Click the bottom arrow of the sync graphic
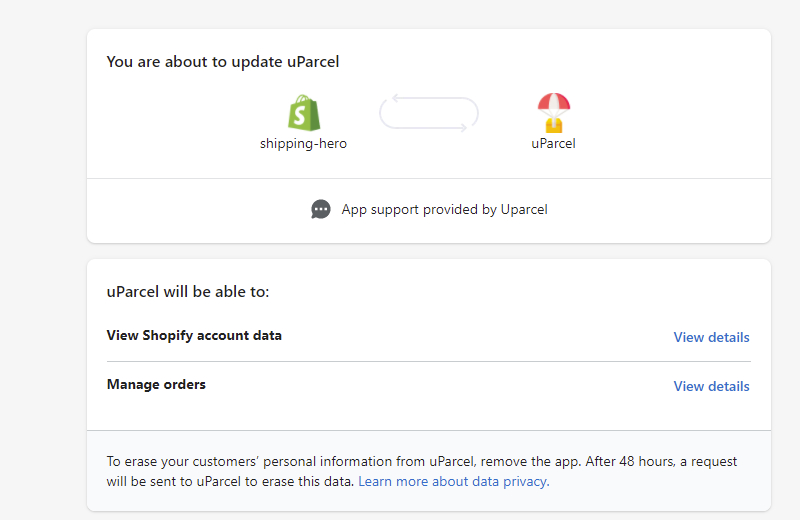The image size is (800, 520). click(428, 128)
